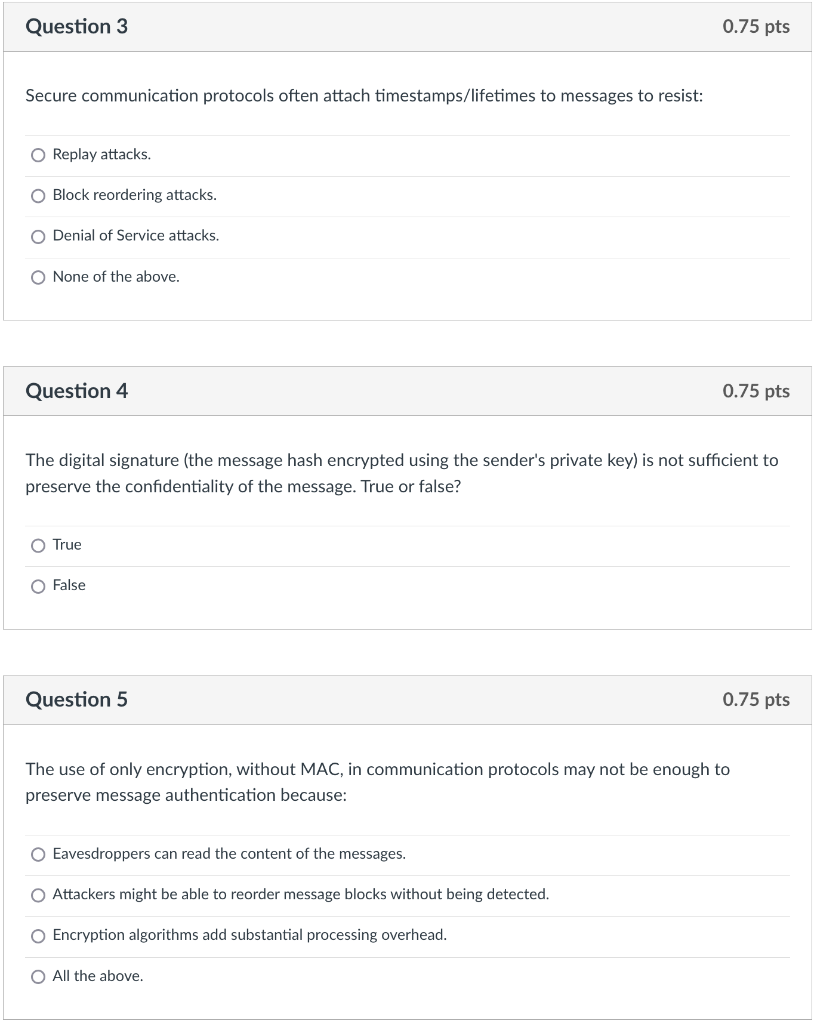
Task: Click the digital signature question text
Action: (400, 473)
